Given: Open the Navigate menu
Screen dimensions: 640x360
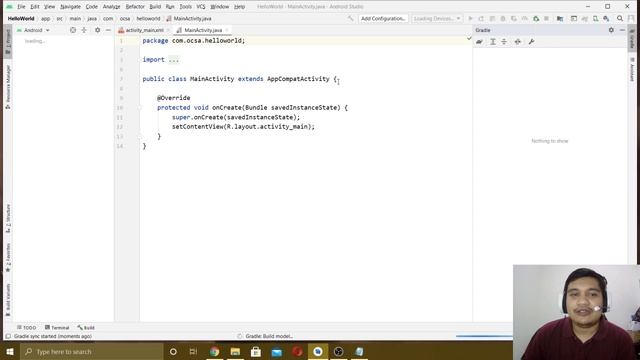Looking at the screenshot, I should pyautogui.click(x=70, y=7).
